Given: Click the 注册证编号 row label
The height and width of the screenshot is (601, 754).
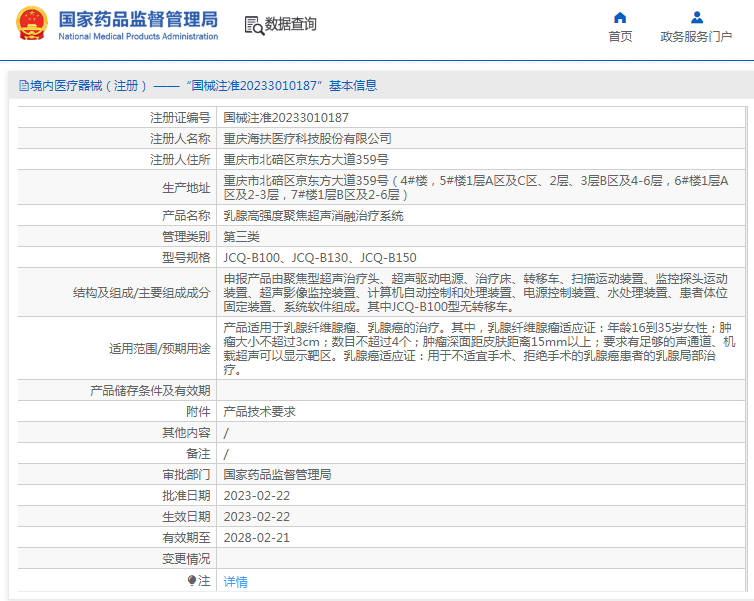Looking at the screenshot, I should pos(180,118).
